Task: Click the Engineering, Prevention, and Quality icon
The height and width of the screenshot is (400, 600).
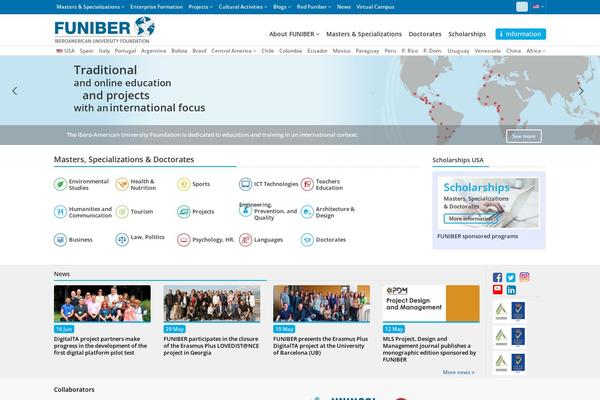Action: 245,211
